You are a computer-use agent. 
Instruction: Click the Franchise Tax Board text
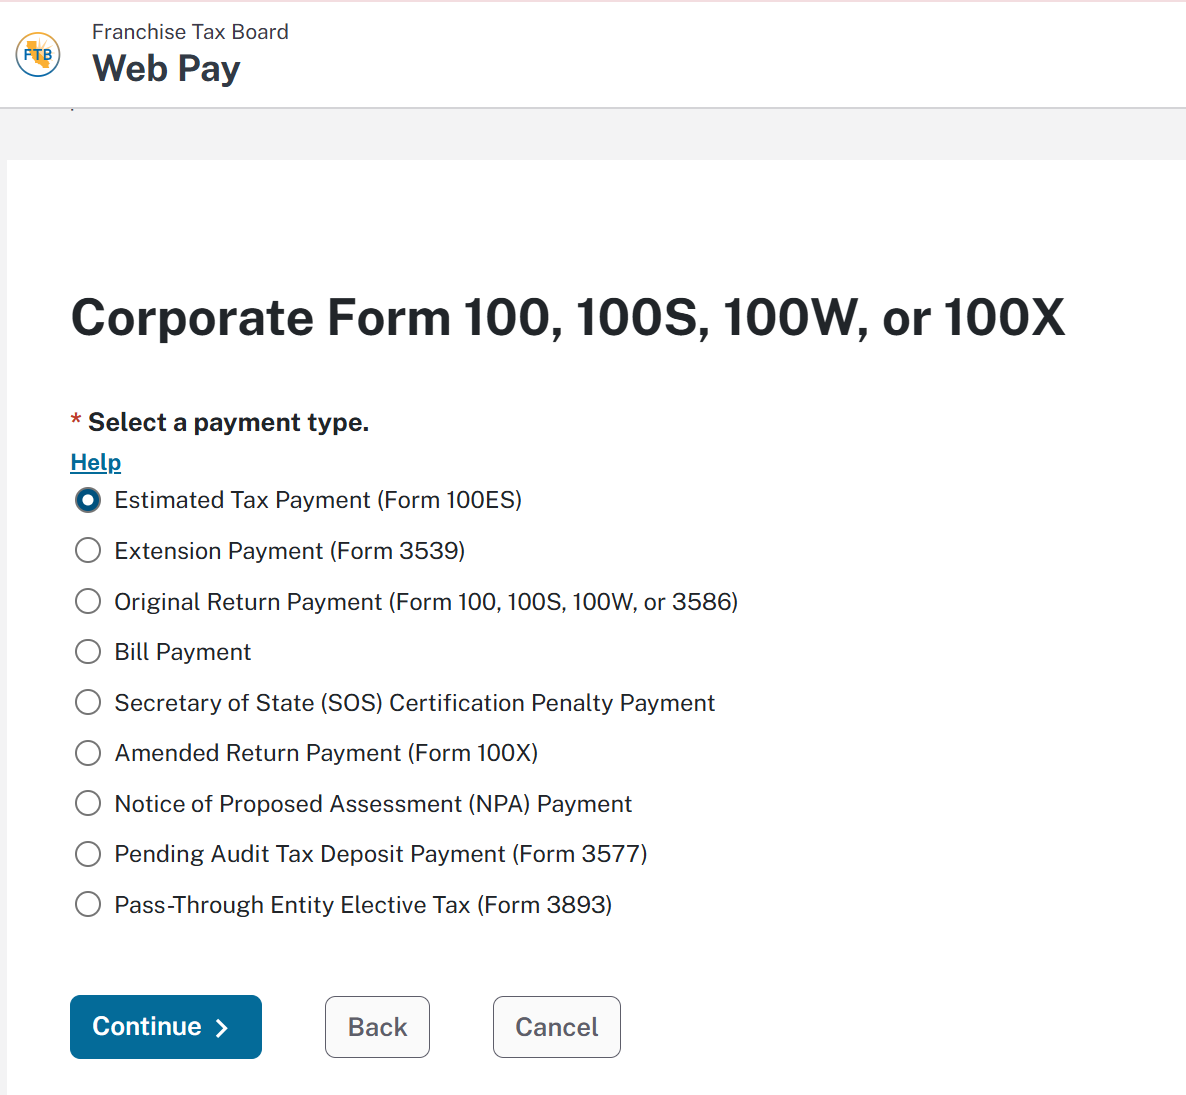click(x=190, y=32)
